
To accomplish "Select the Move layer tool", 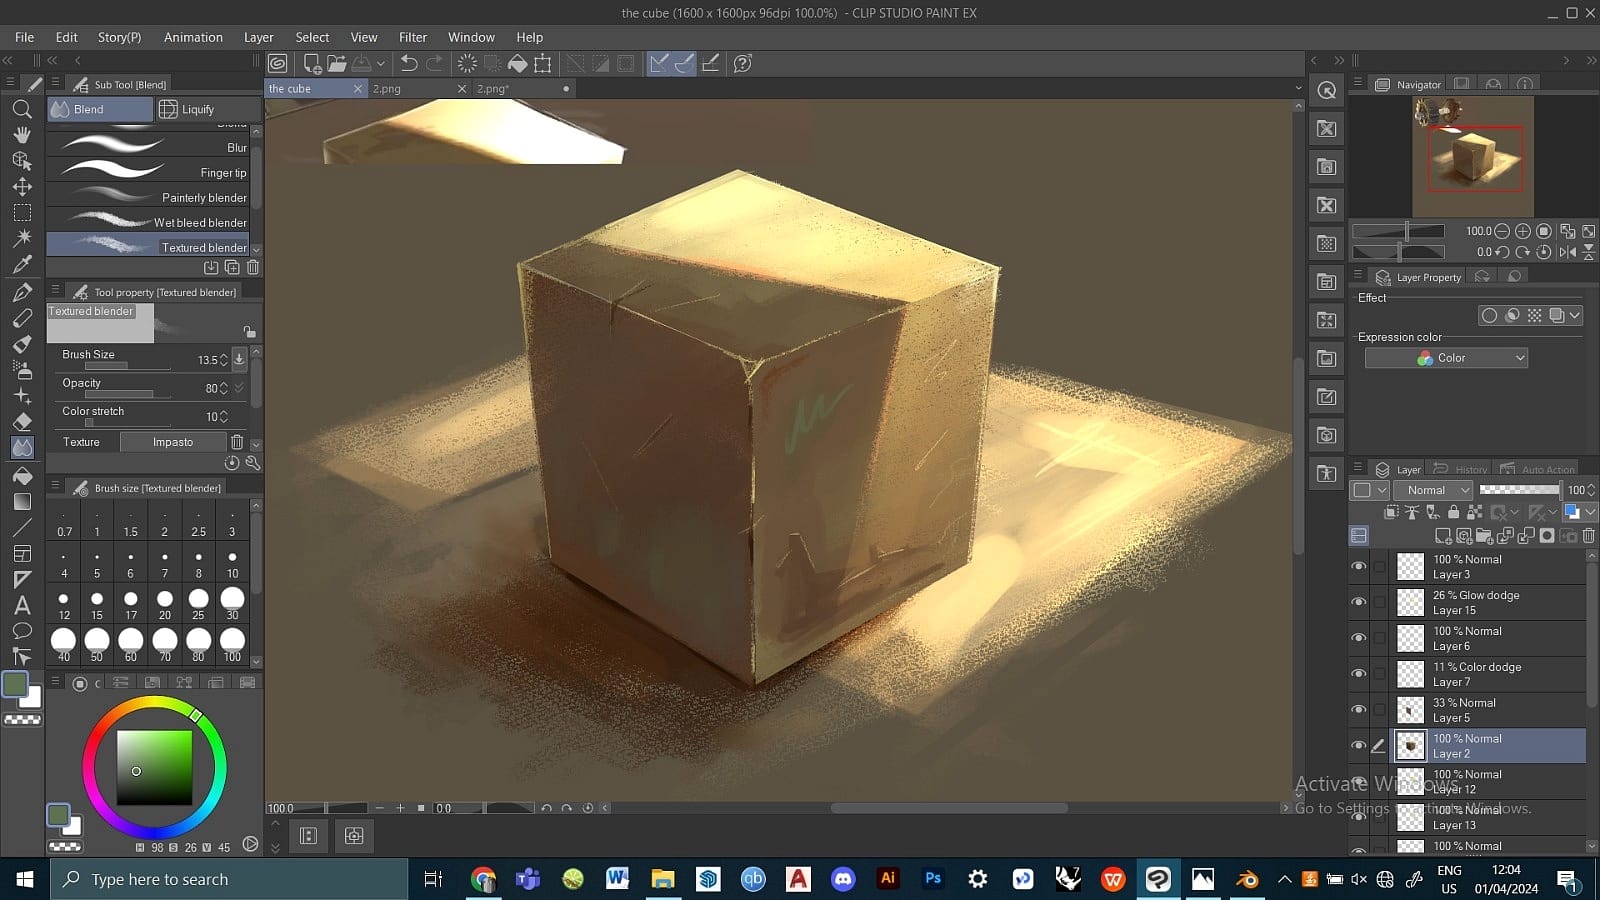I will click(22, 187).
